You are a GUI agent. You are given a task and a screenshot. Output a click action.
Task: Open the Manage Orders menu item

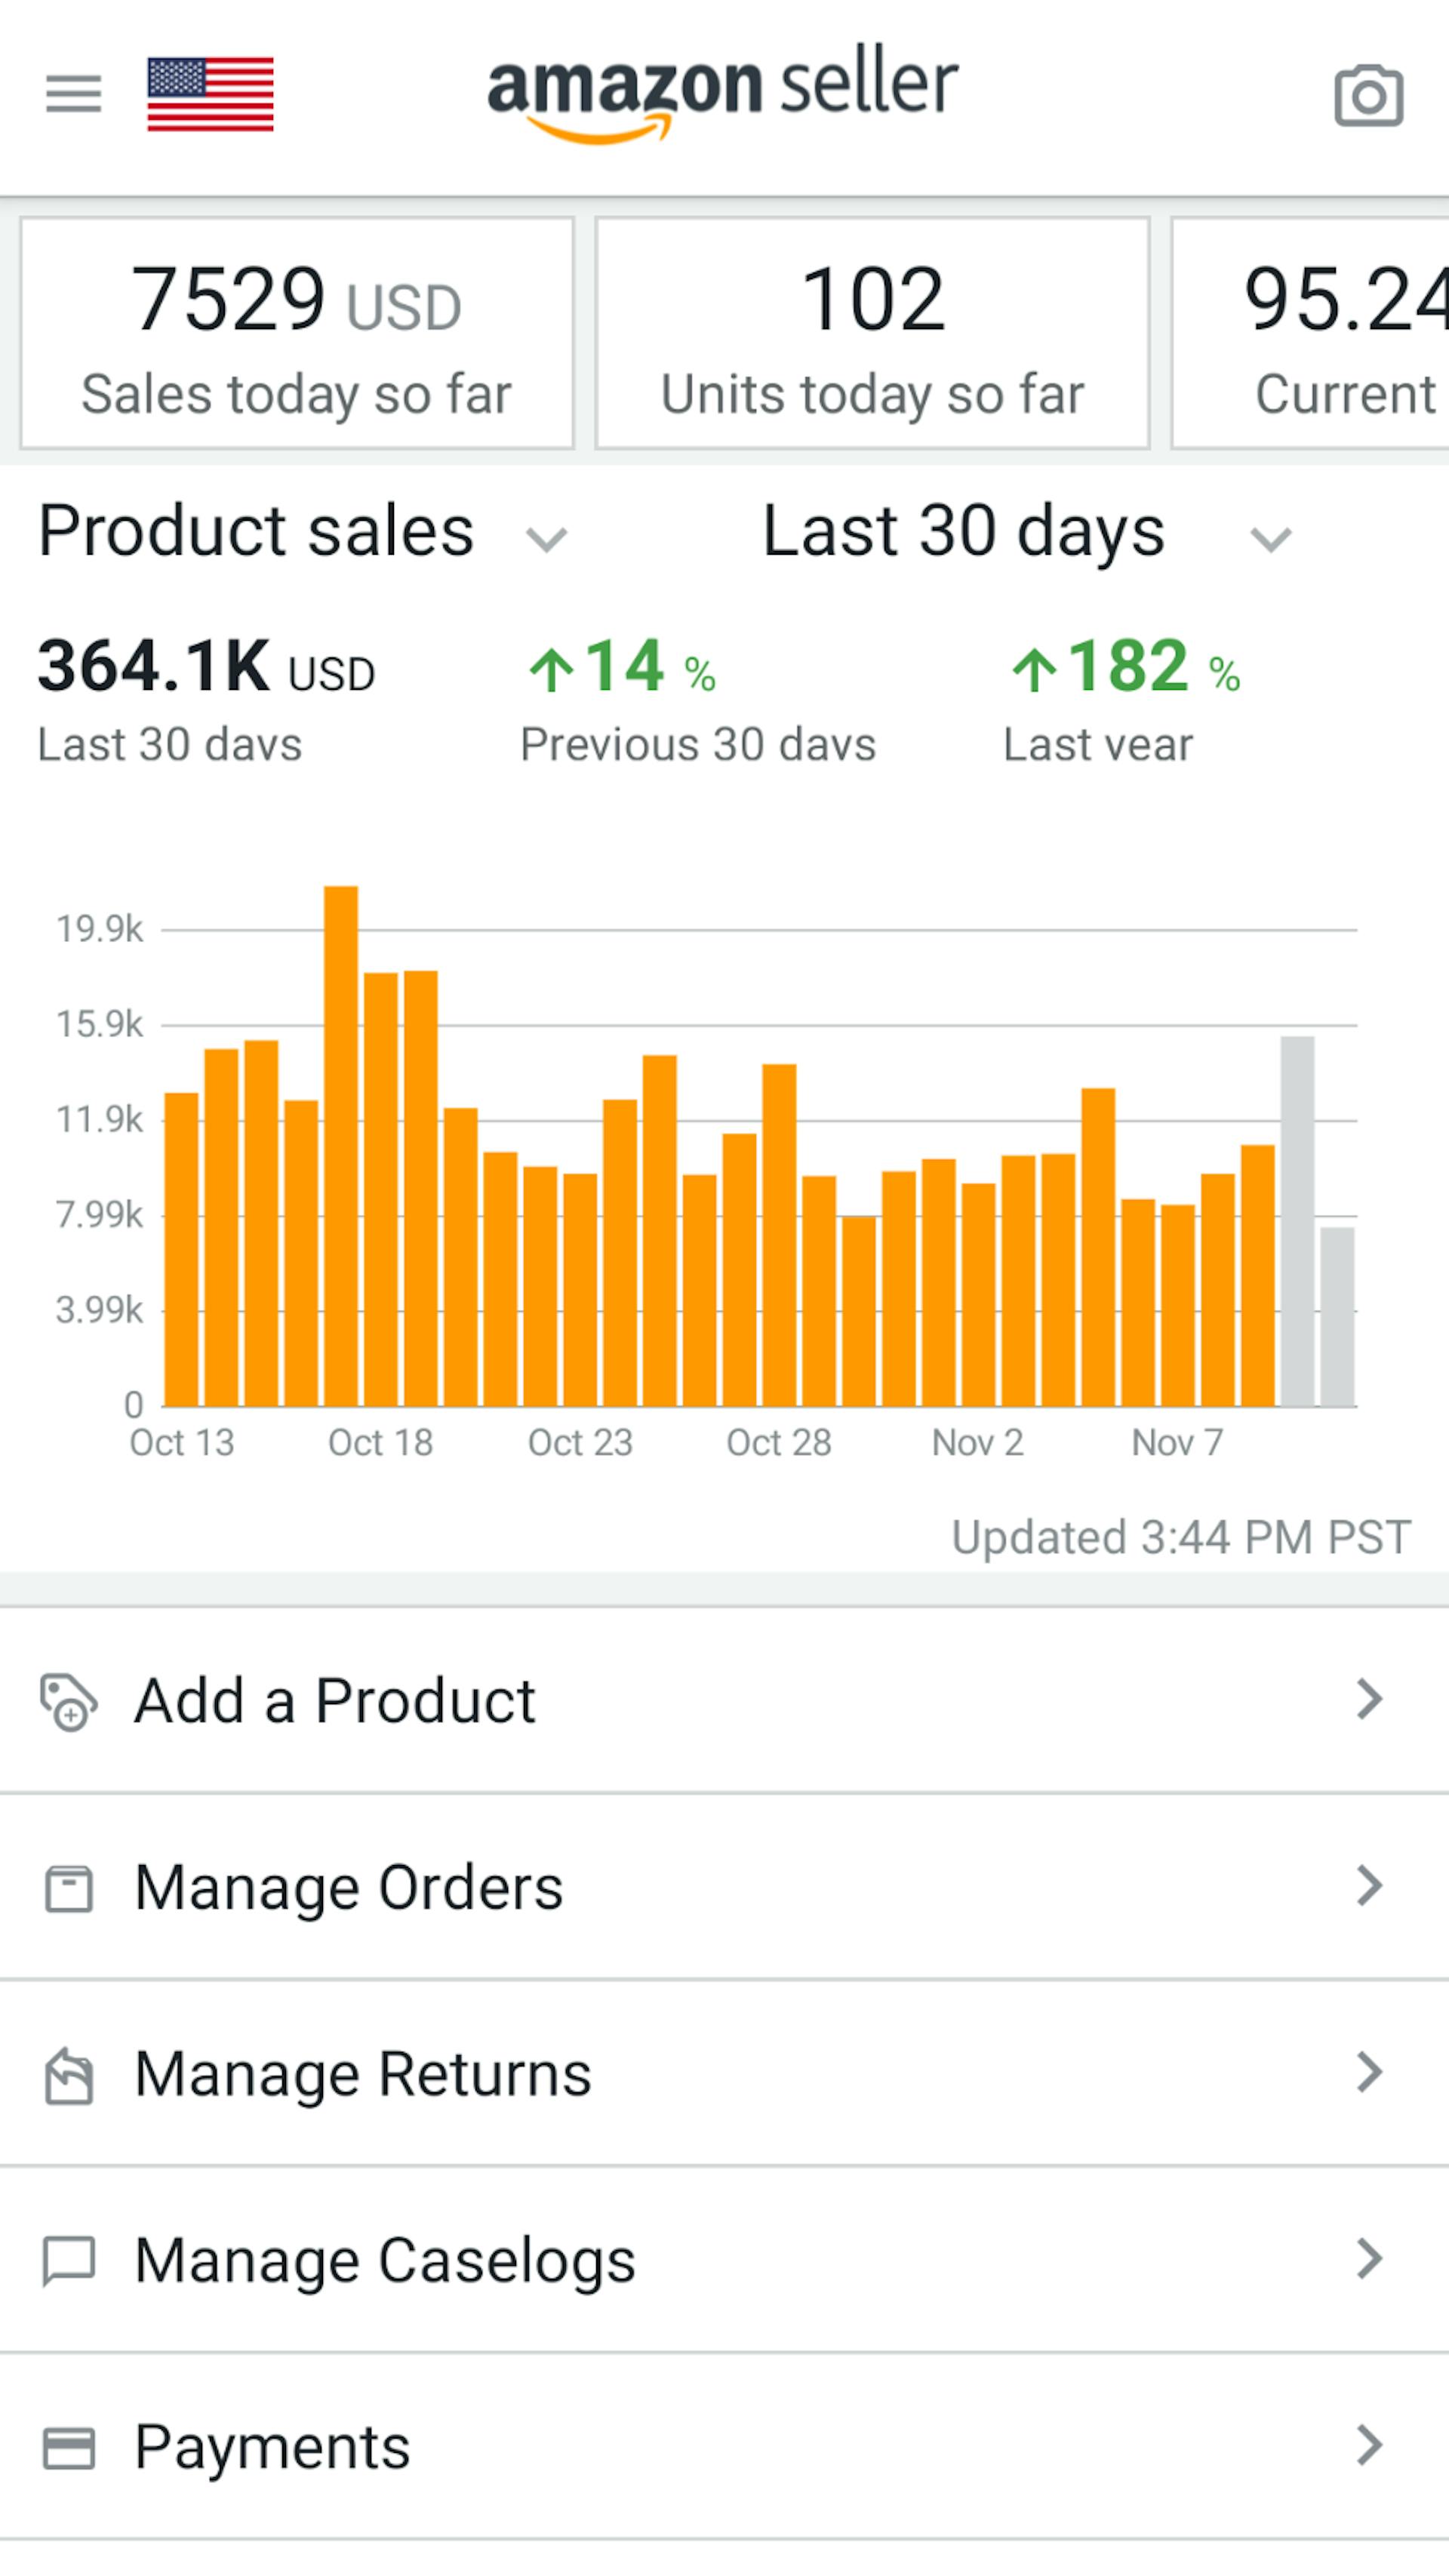point(349,1888)
